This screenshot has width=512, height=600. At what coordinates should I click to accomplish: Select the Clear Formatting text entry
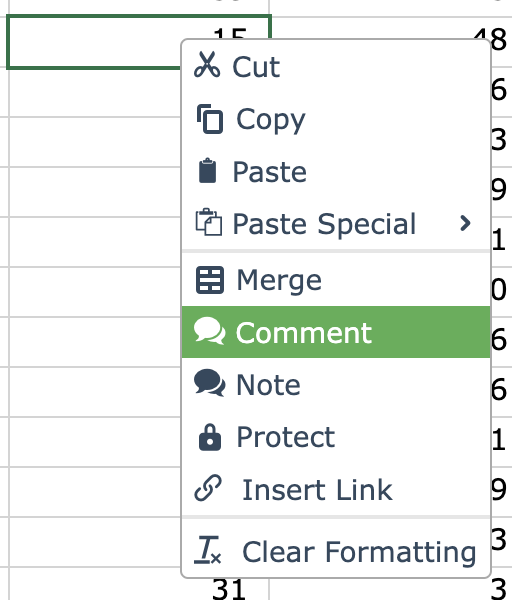tap(359, 551)
